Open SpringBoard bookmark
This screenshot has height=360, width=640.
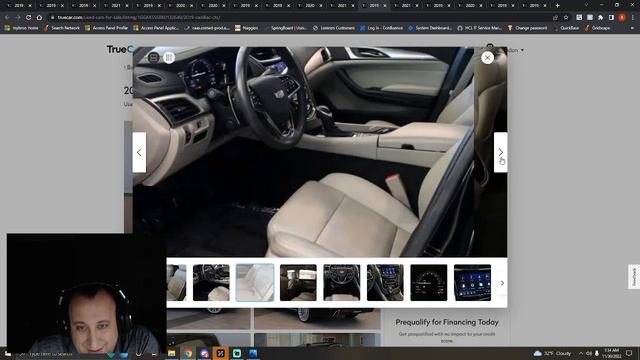pos(285,28)
